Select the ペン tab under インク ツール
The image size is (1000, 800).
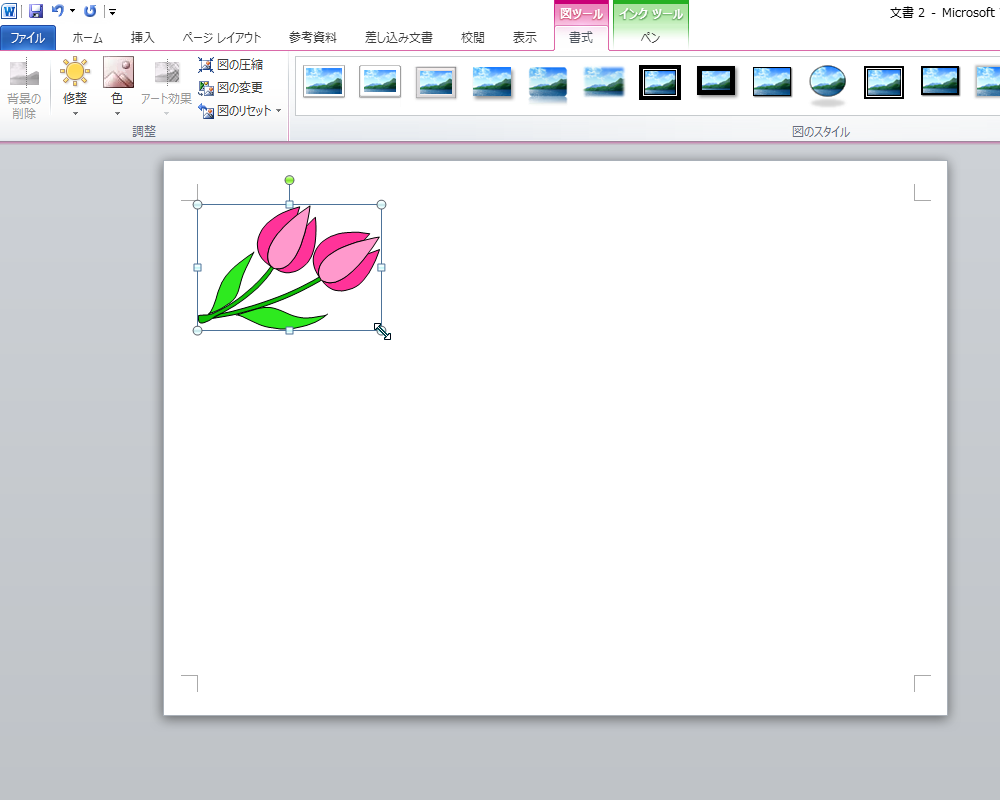[650, 38]
